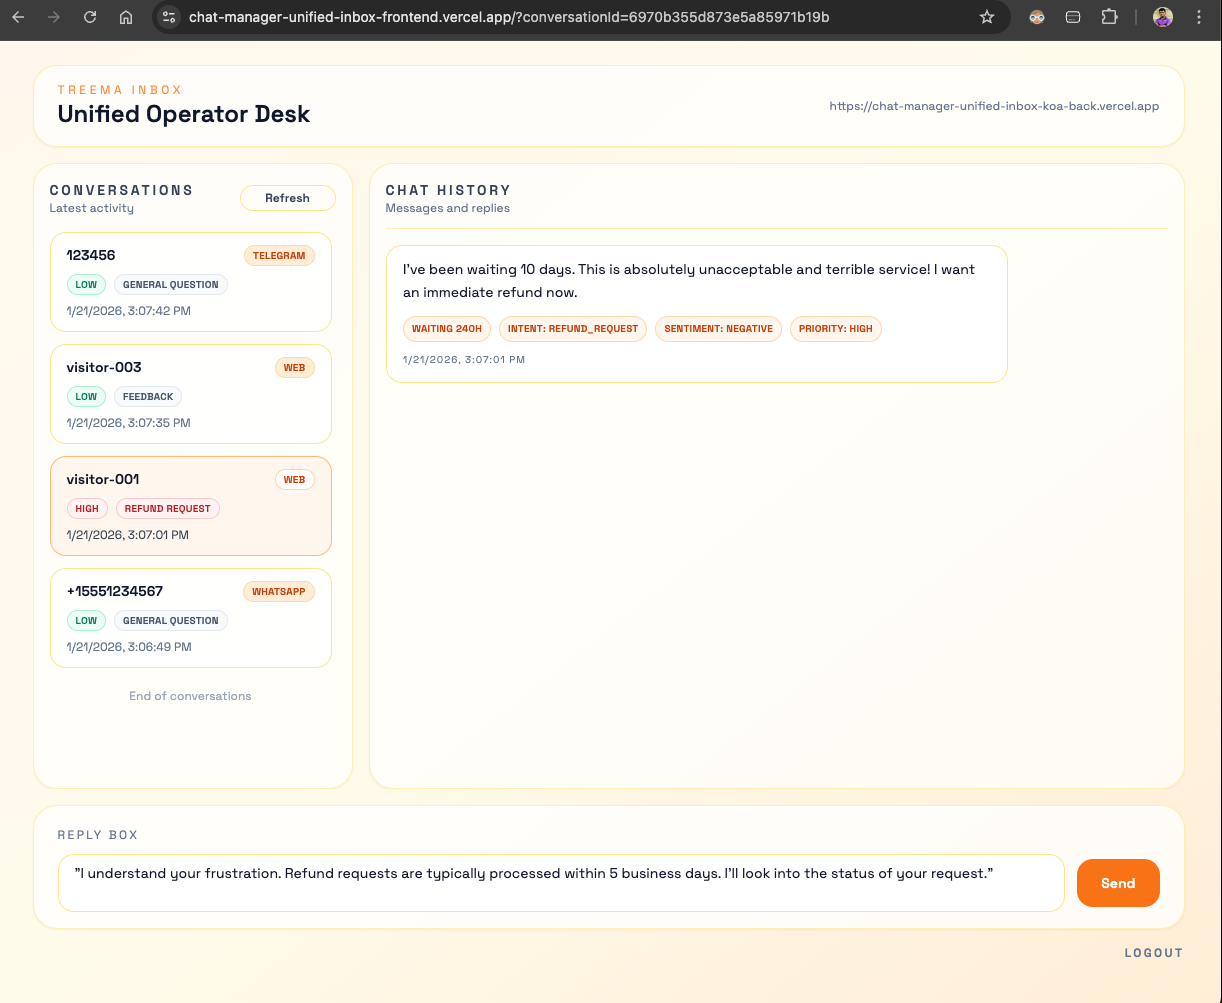Select the +15551234567 WhatsApp conversation
The image size is (1222, 1003).
(x=190, y=618)
